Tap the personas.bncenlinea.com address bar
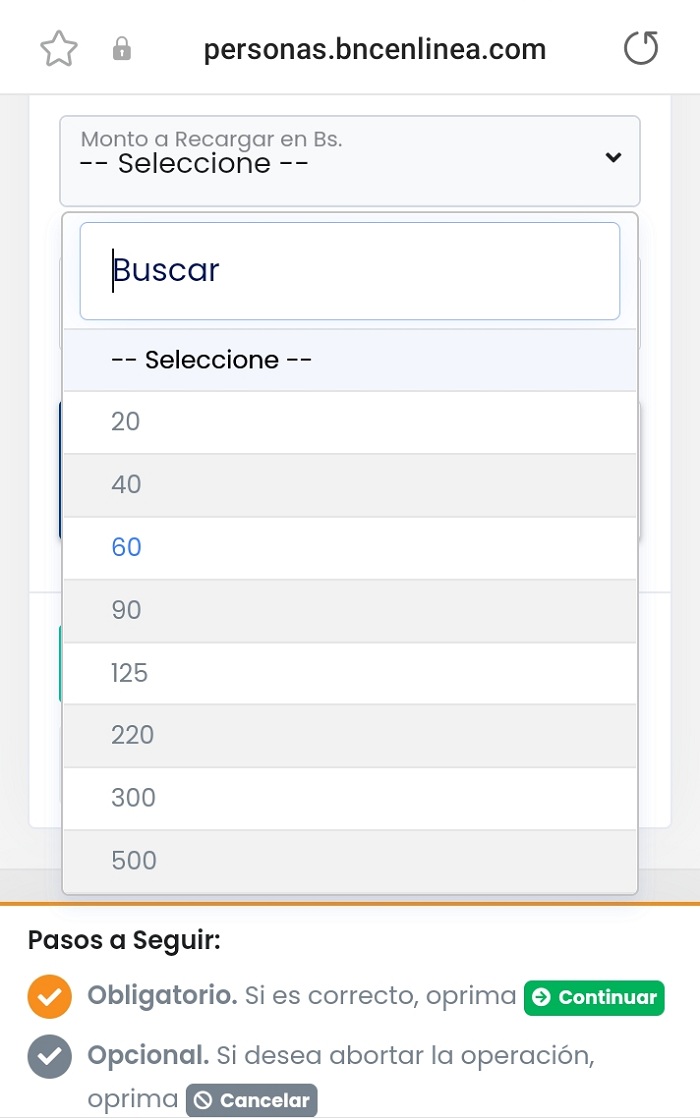700x1119 pixels. (375, 49)
